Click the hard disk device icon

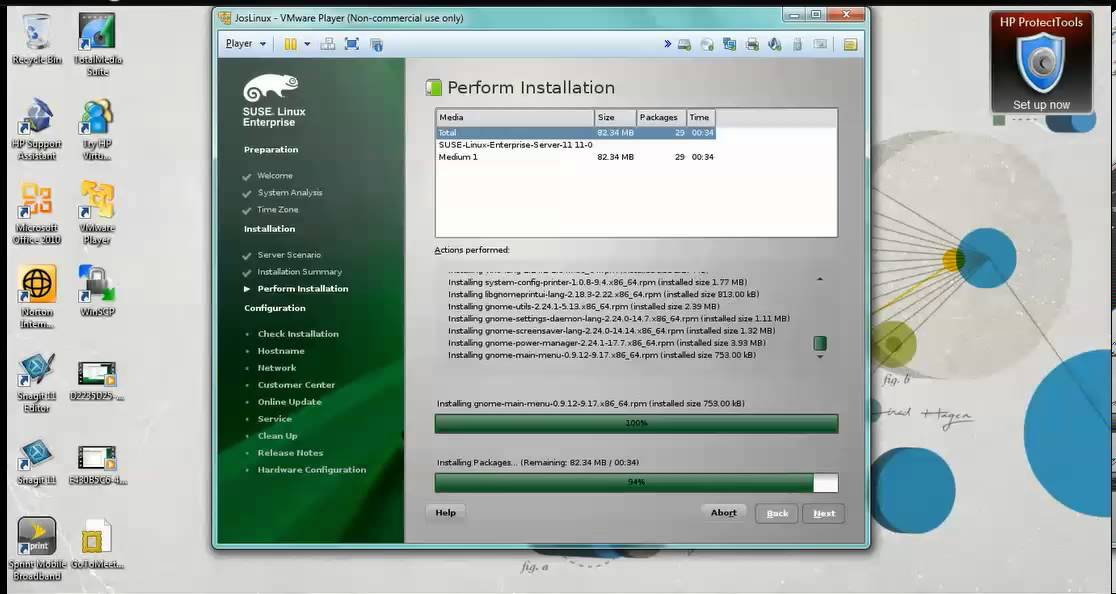[684, 45]
